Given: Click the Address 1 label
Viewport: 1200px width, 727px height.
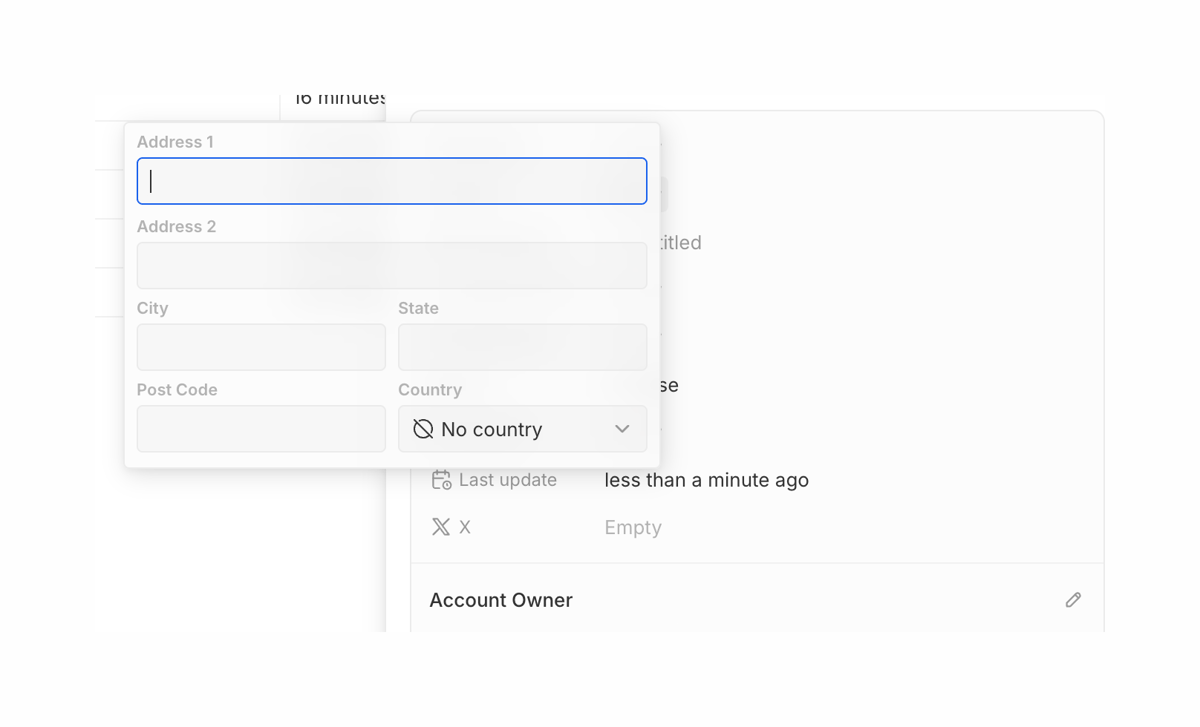Looking at the screenshot, I should [x=175, y=142].
